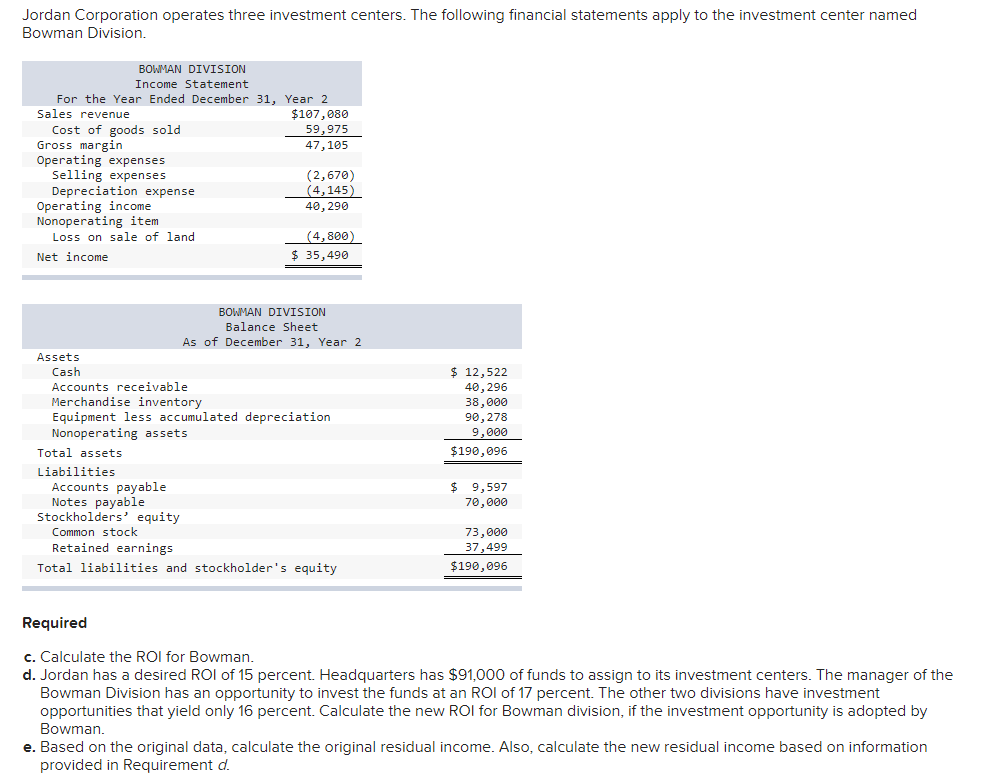Click the Sales revenue value $107,080
Screen dimensions: 990x780
pos(319,114)
